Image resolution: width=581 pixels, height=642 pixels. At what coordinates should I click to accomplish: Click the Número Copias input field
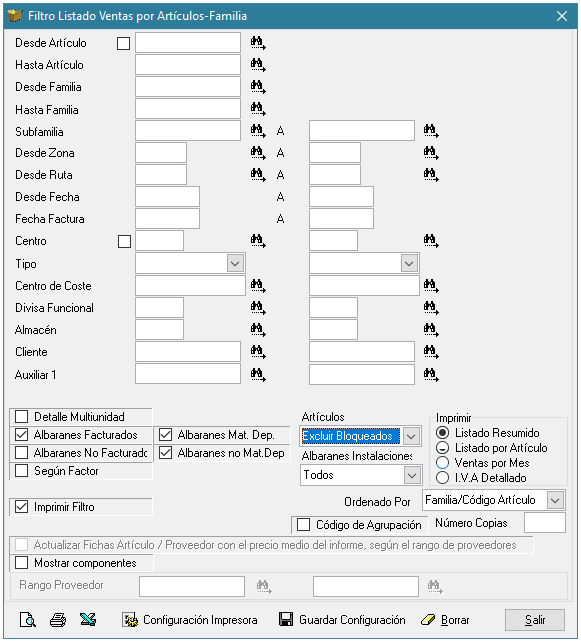click(545, 523)
